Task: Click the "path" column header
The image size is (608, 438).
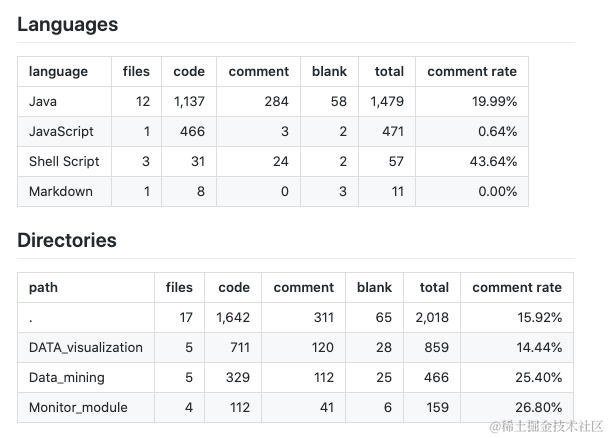Action: click(43, 287)
